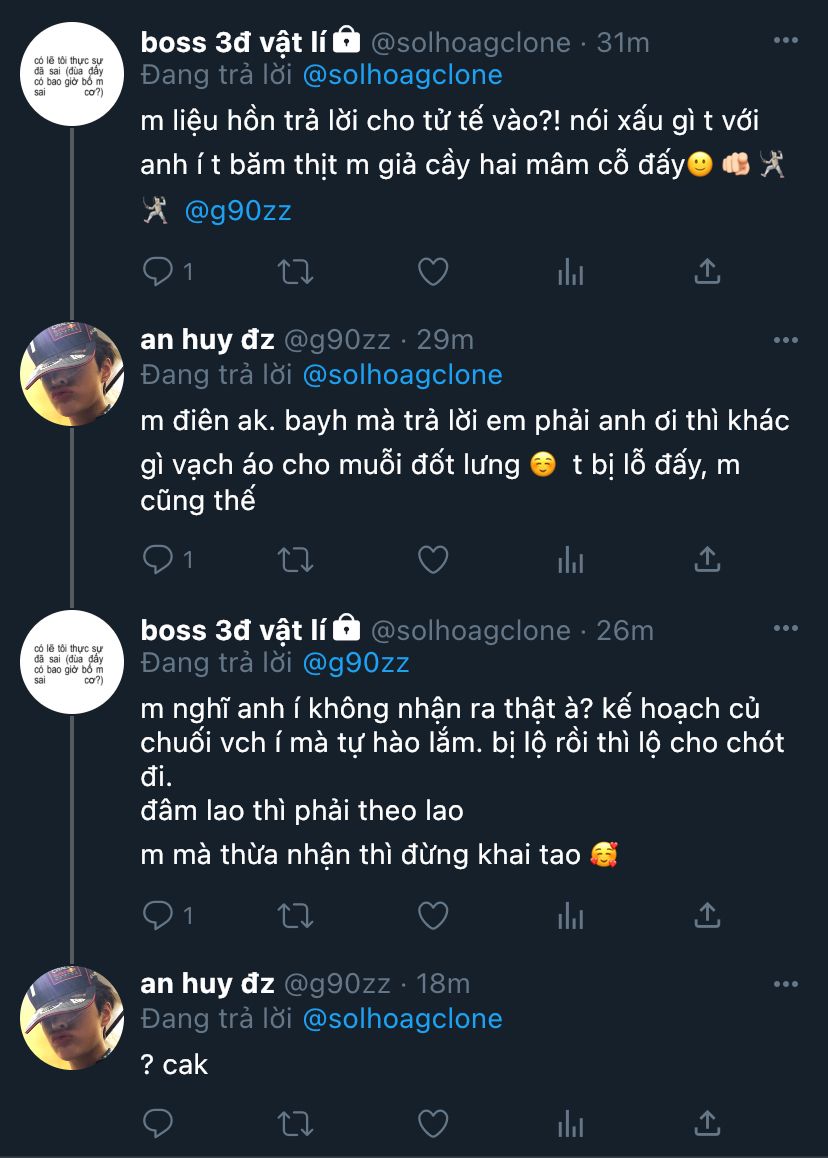View analytics of the 26m tweet
This screenshot has width=828, height=1158.
(570, 914)
